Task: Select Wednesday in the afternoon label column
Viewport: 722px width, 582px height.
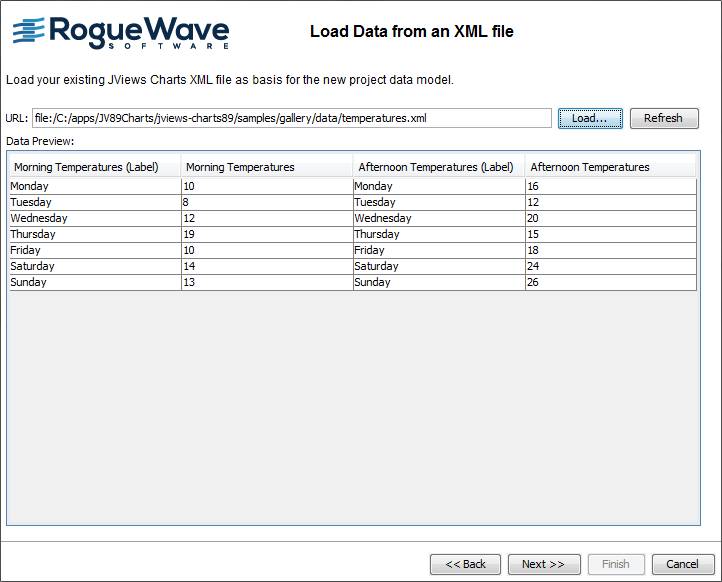Action: click(438, 218)
